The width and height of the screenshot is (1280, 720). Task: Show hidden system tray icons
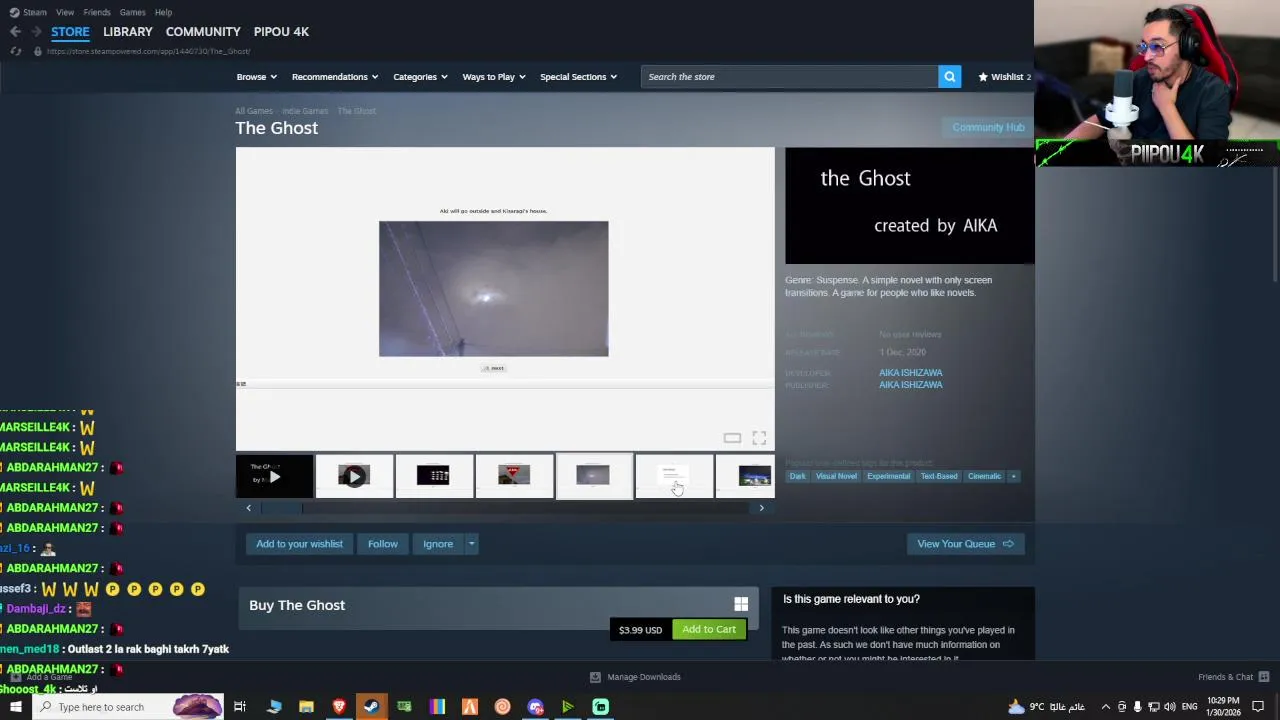1105,707
